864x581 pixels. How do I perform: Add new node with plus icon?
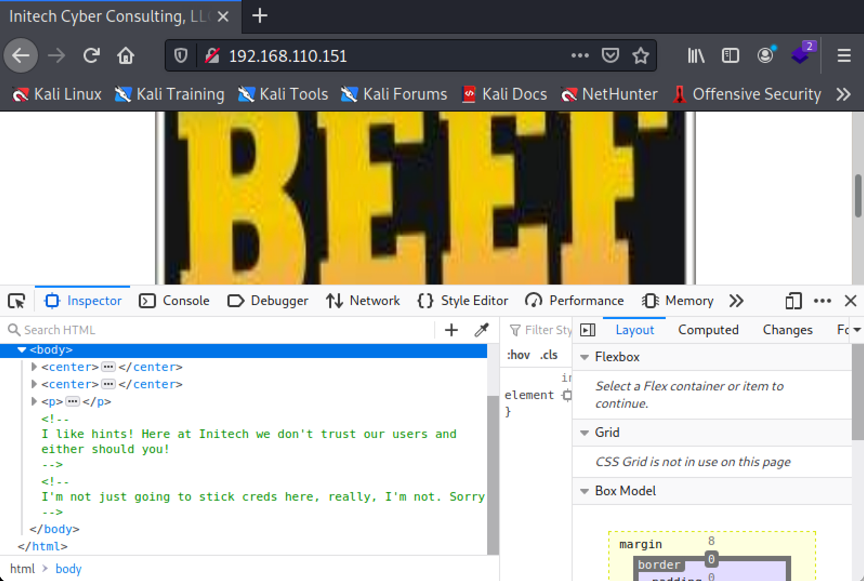(451, 330)
